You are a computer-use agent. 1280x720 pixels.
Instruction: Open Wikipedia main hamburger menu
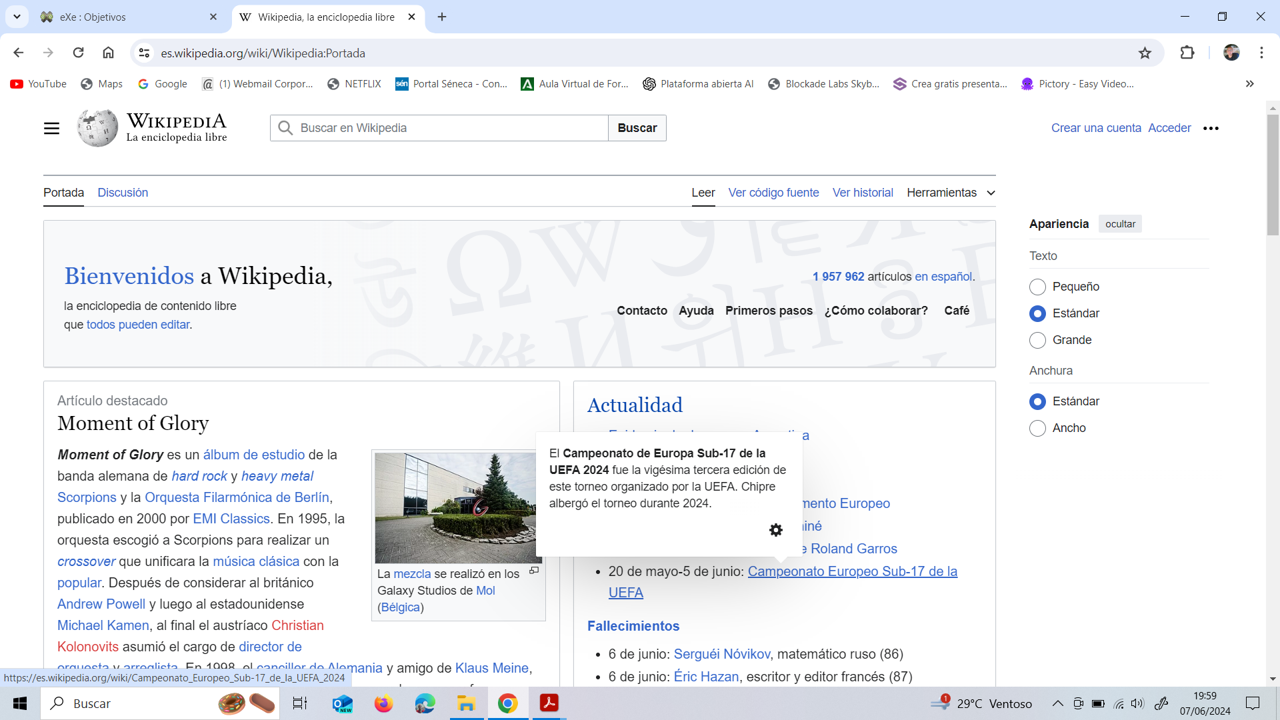(x=51, y=128)
